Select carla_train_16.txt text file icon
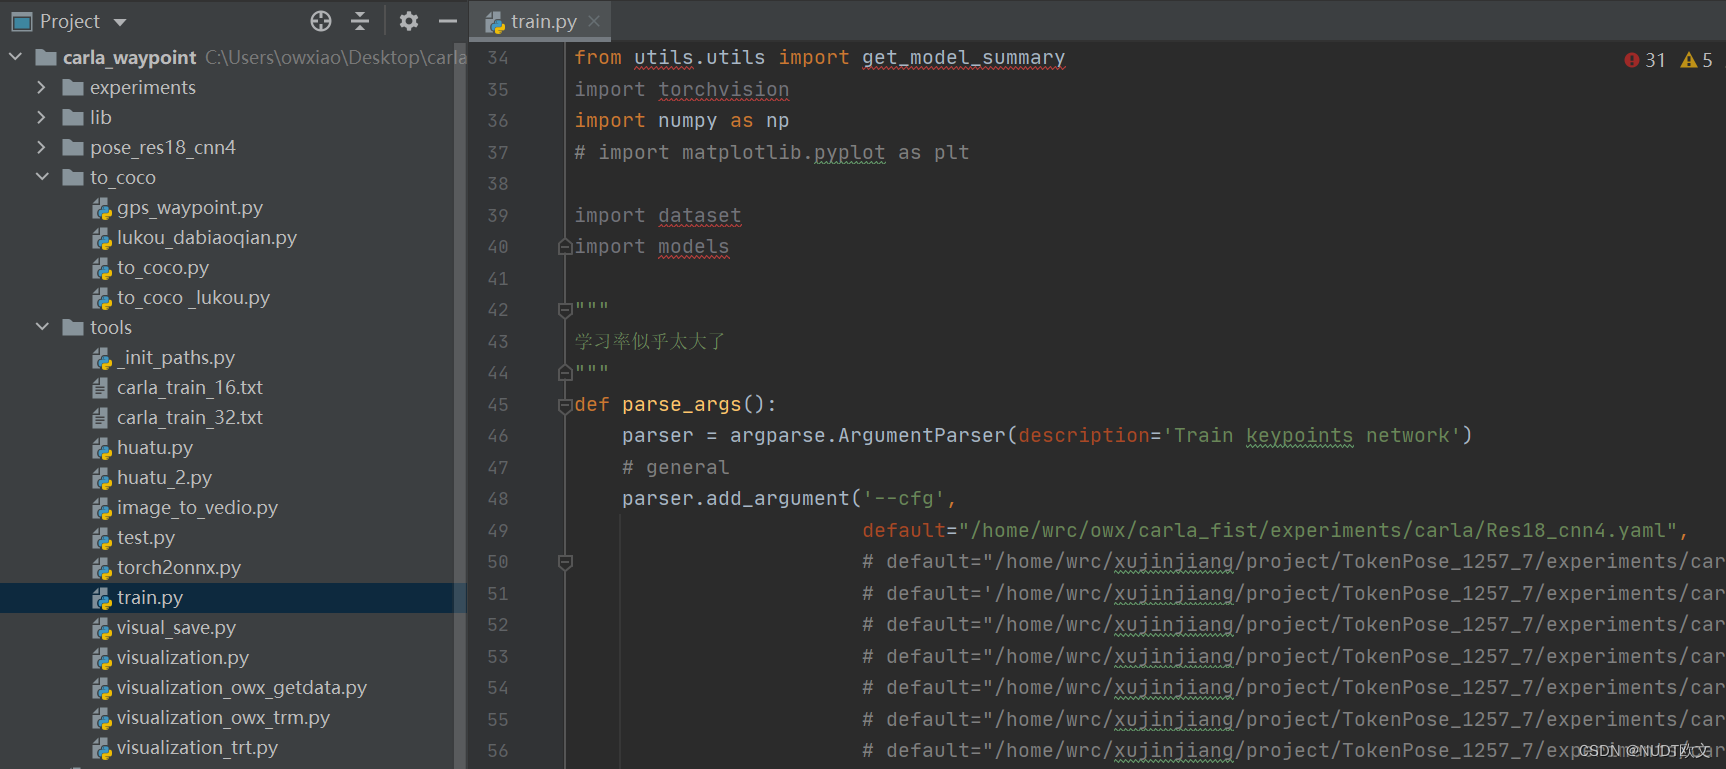1726x769 pixels. point(100,388)
